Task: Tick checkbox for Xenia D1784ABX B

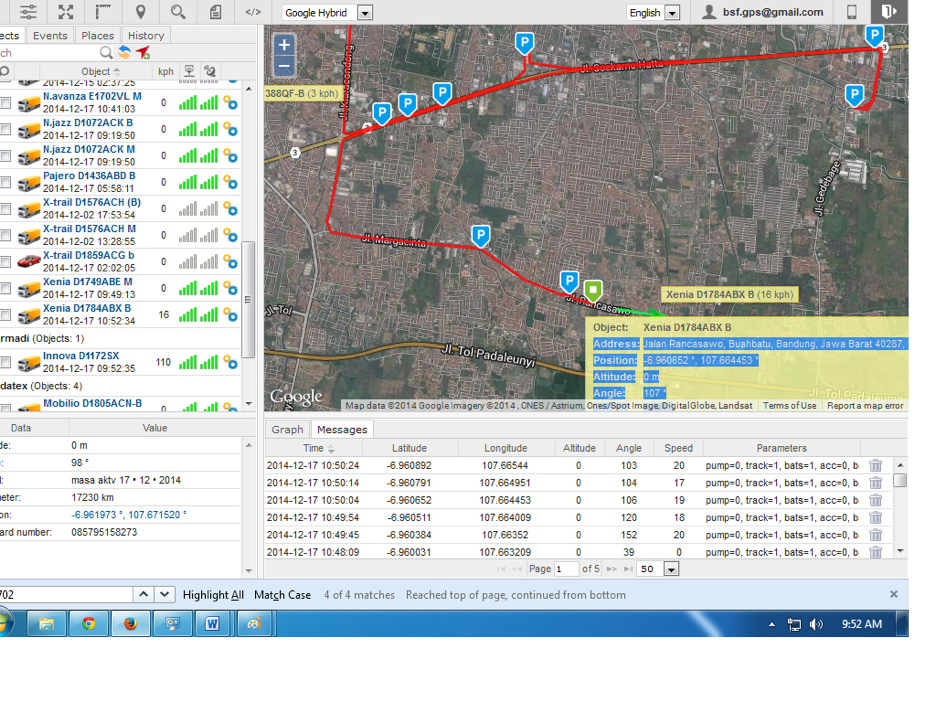Action: pos(5,315)
